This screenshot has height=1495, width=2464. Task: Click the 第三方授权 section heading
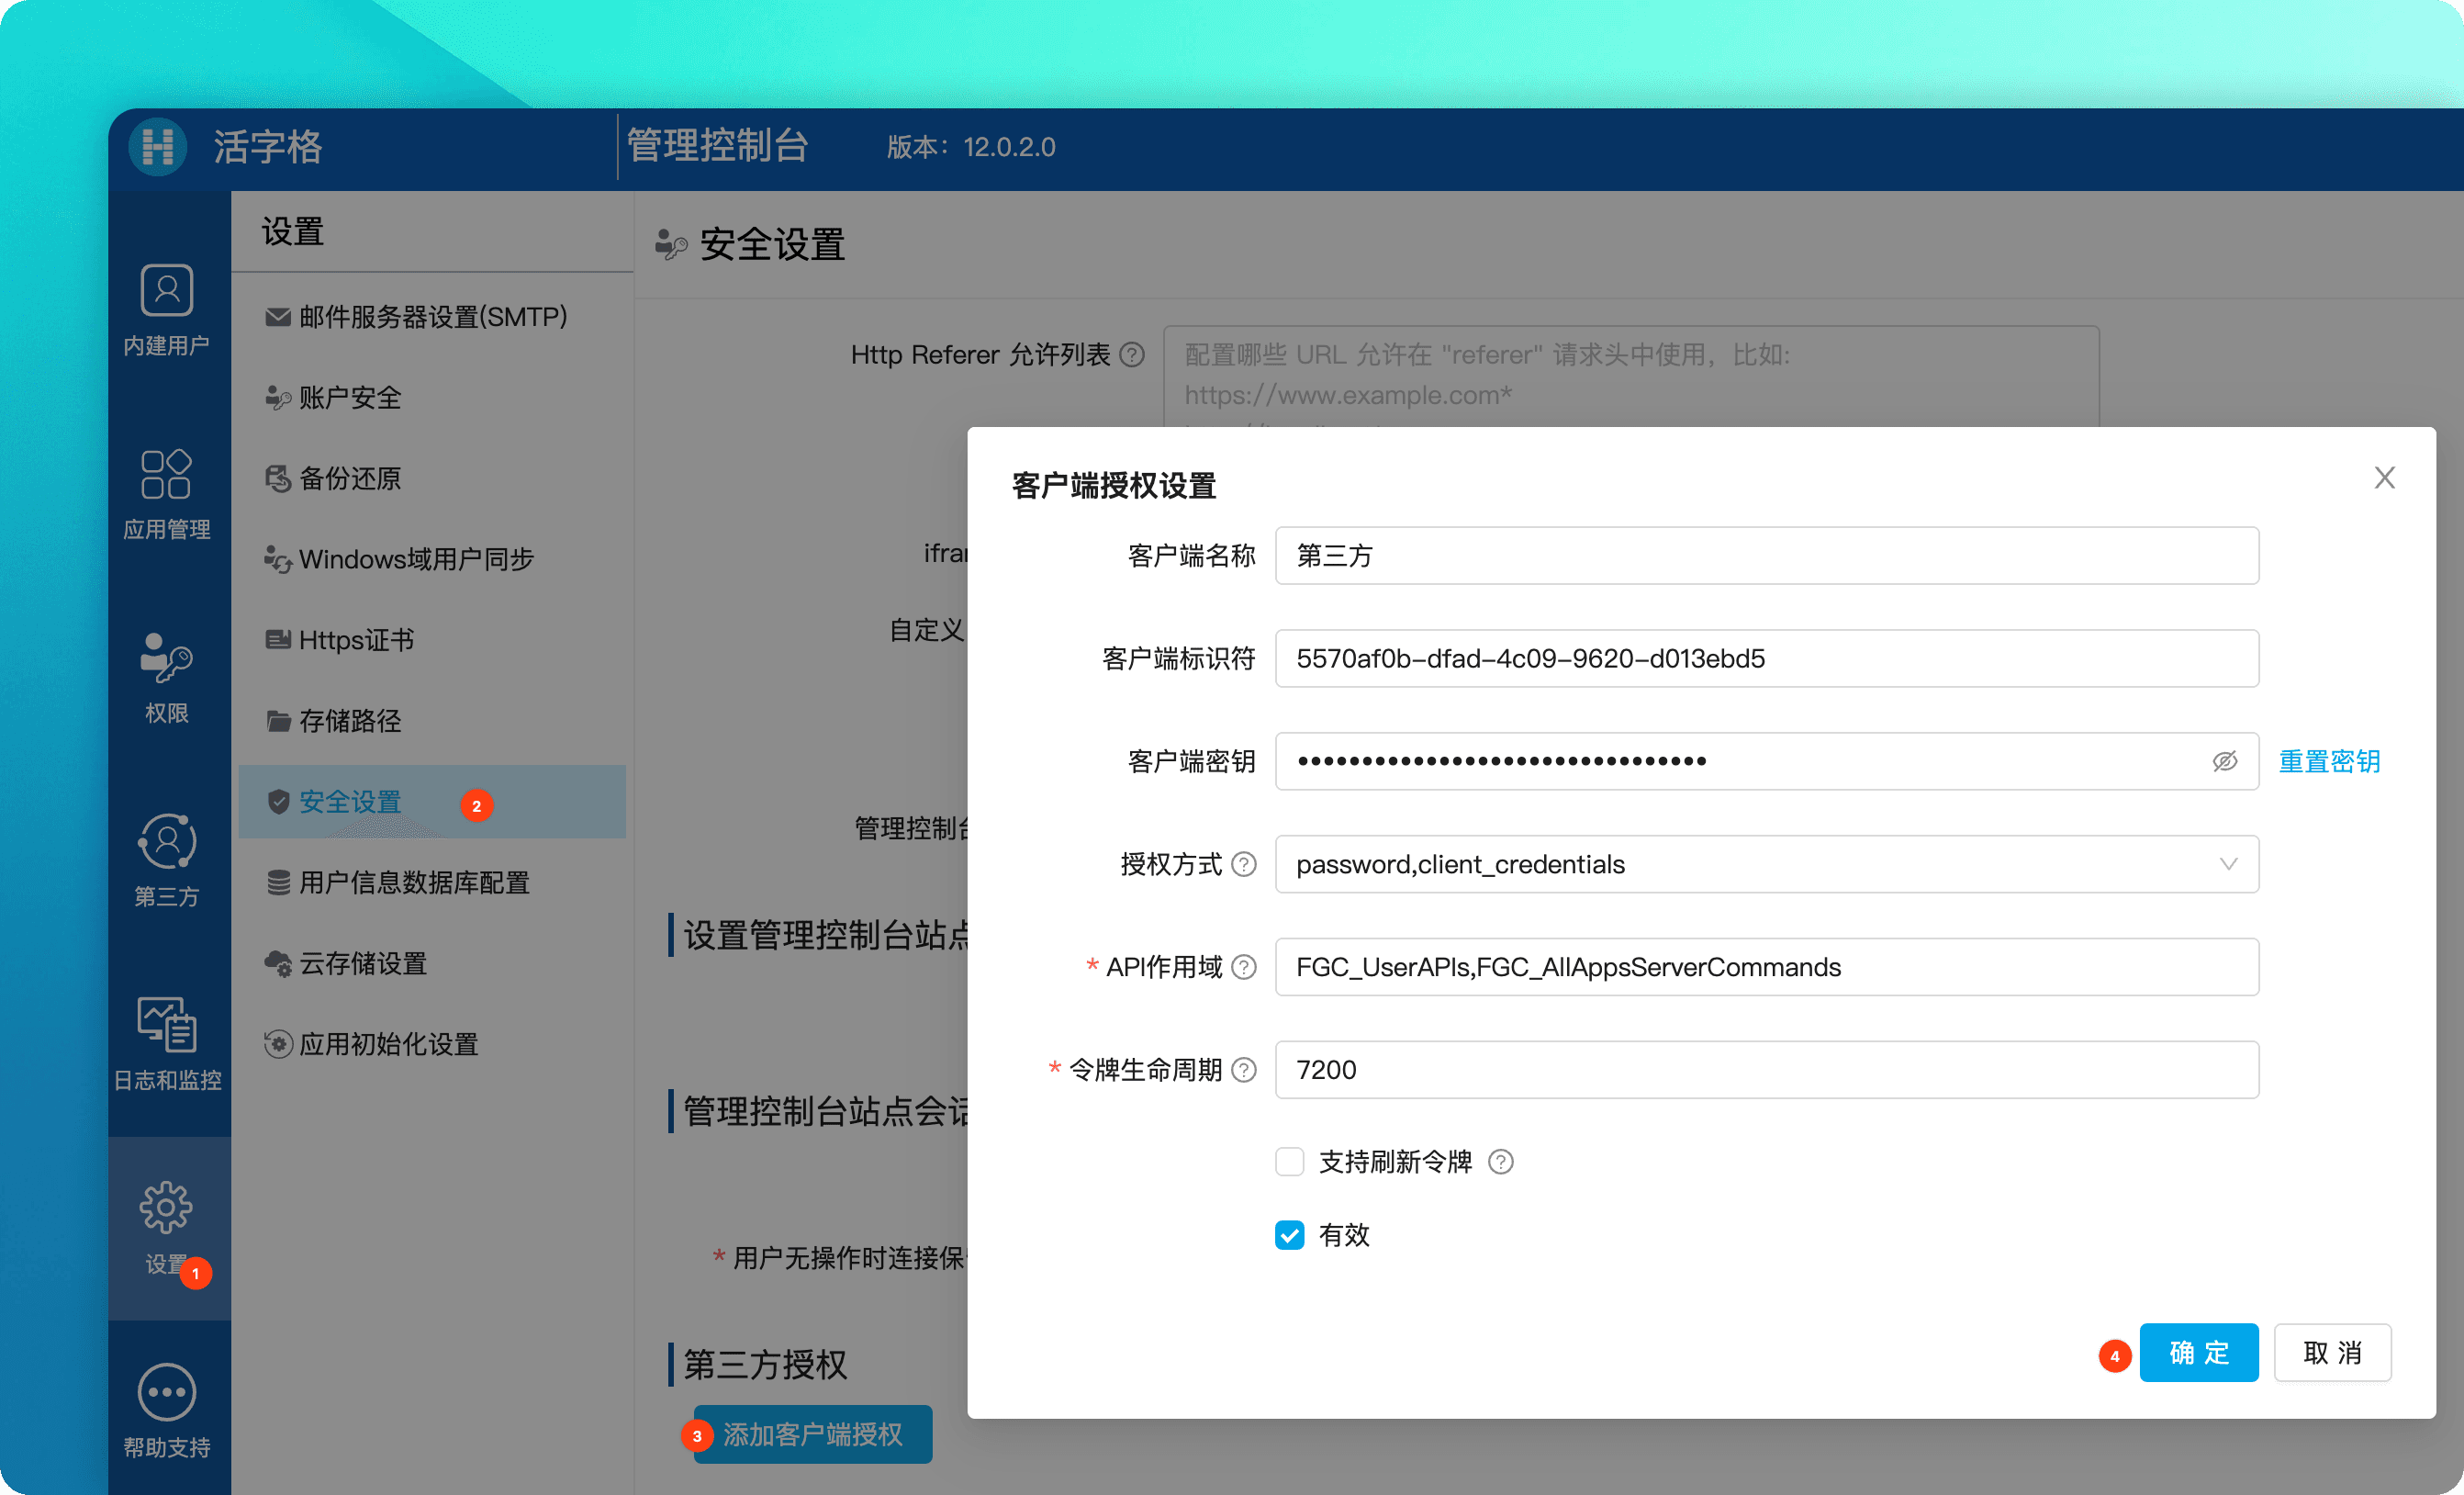click(764, 1365)
